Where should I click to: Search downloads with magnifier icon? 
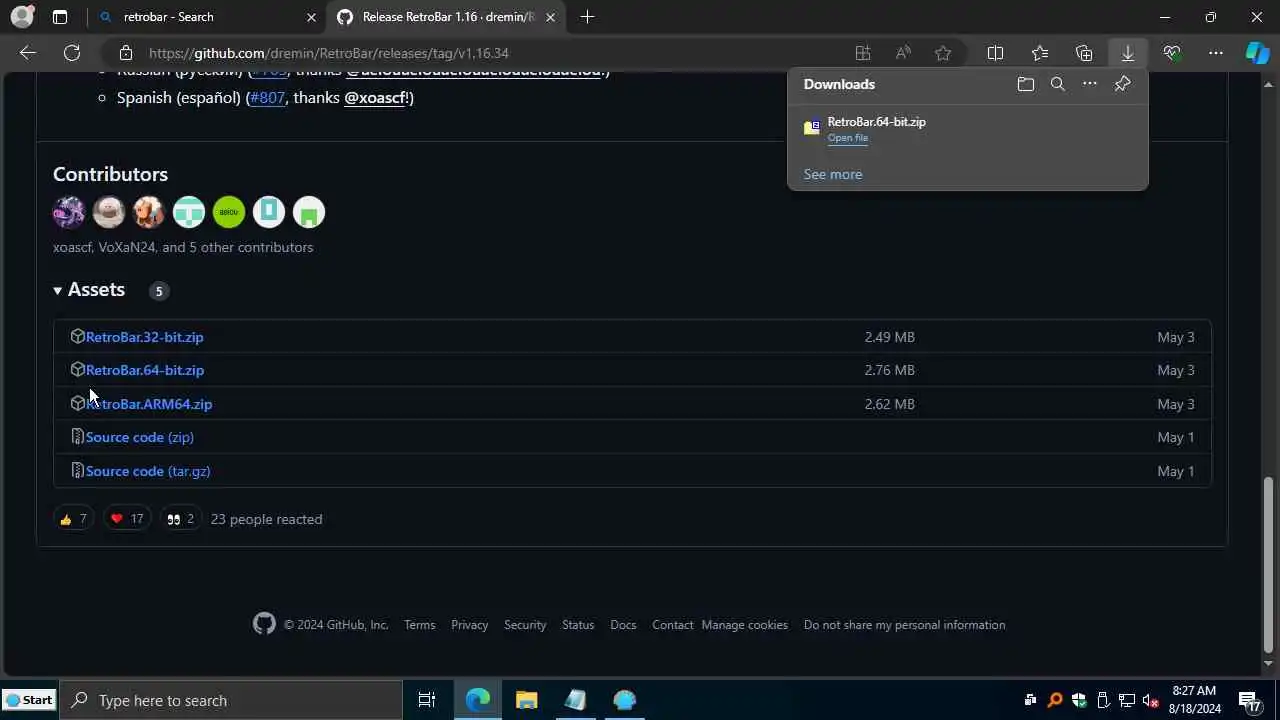pos(1057,84)
